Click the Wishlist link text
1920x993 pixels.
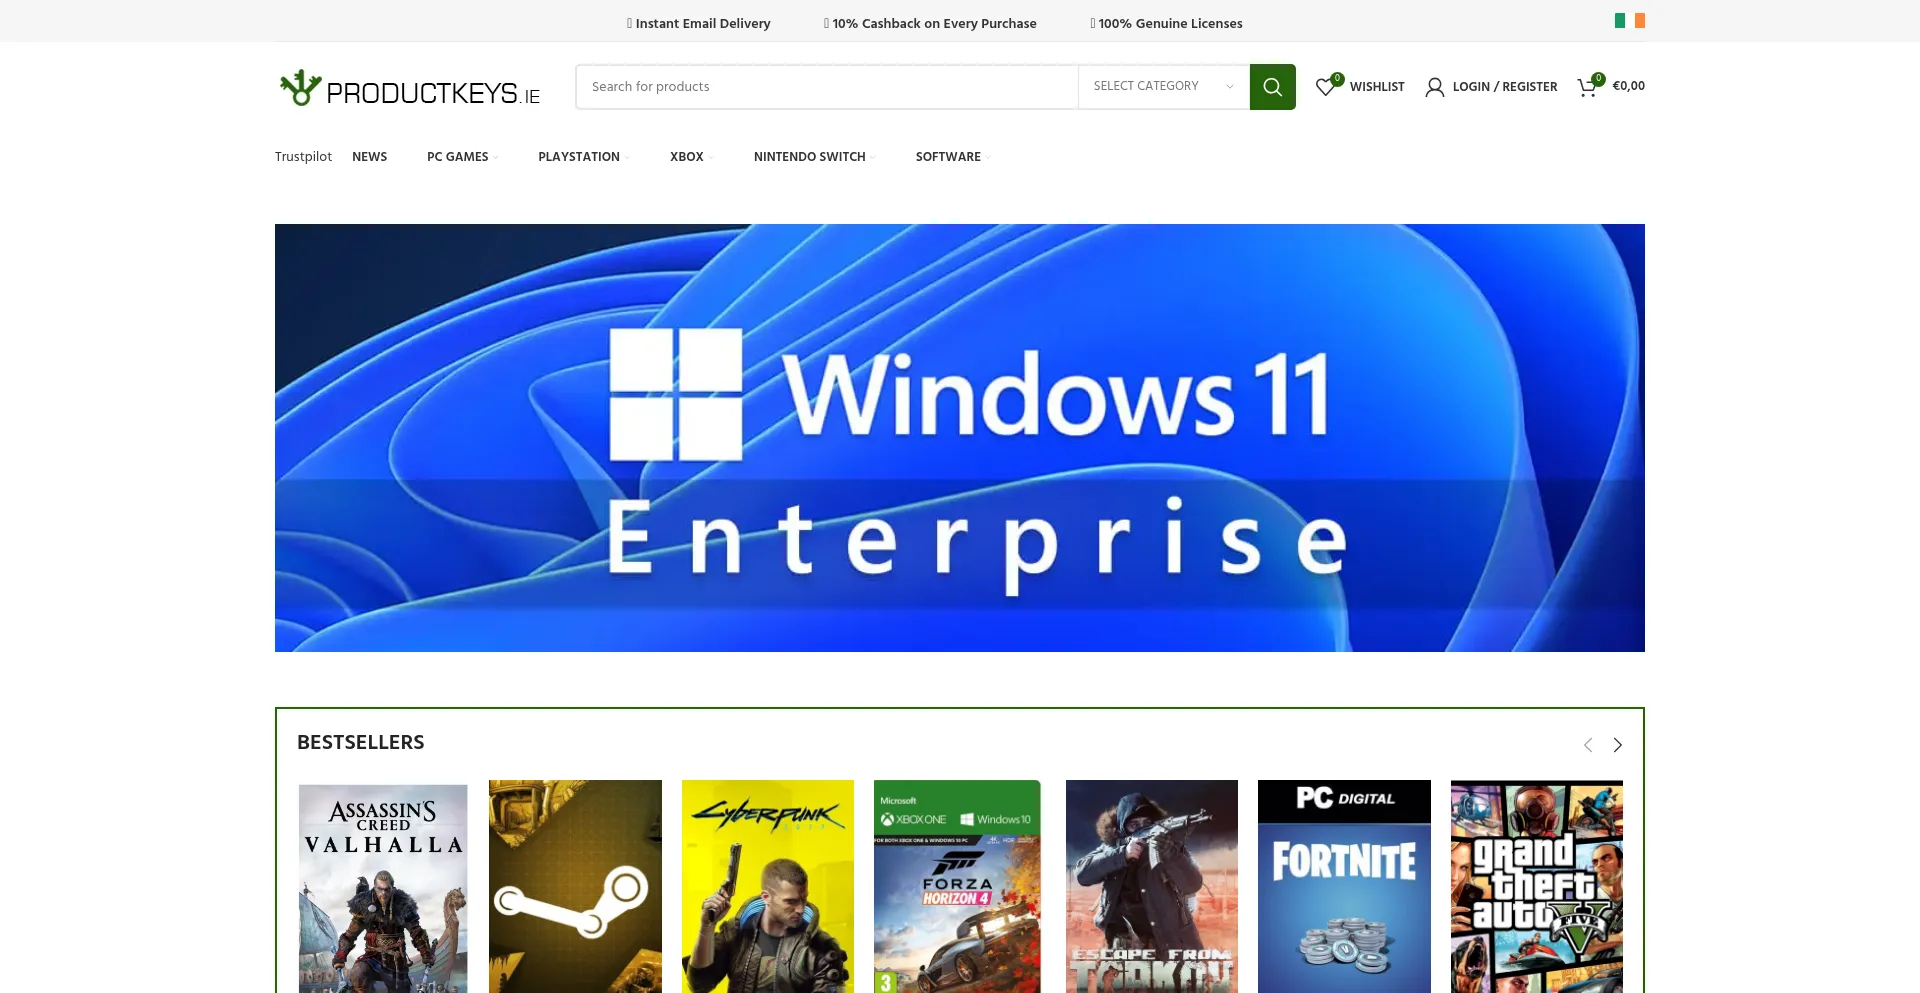pos(1377,87)
